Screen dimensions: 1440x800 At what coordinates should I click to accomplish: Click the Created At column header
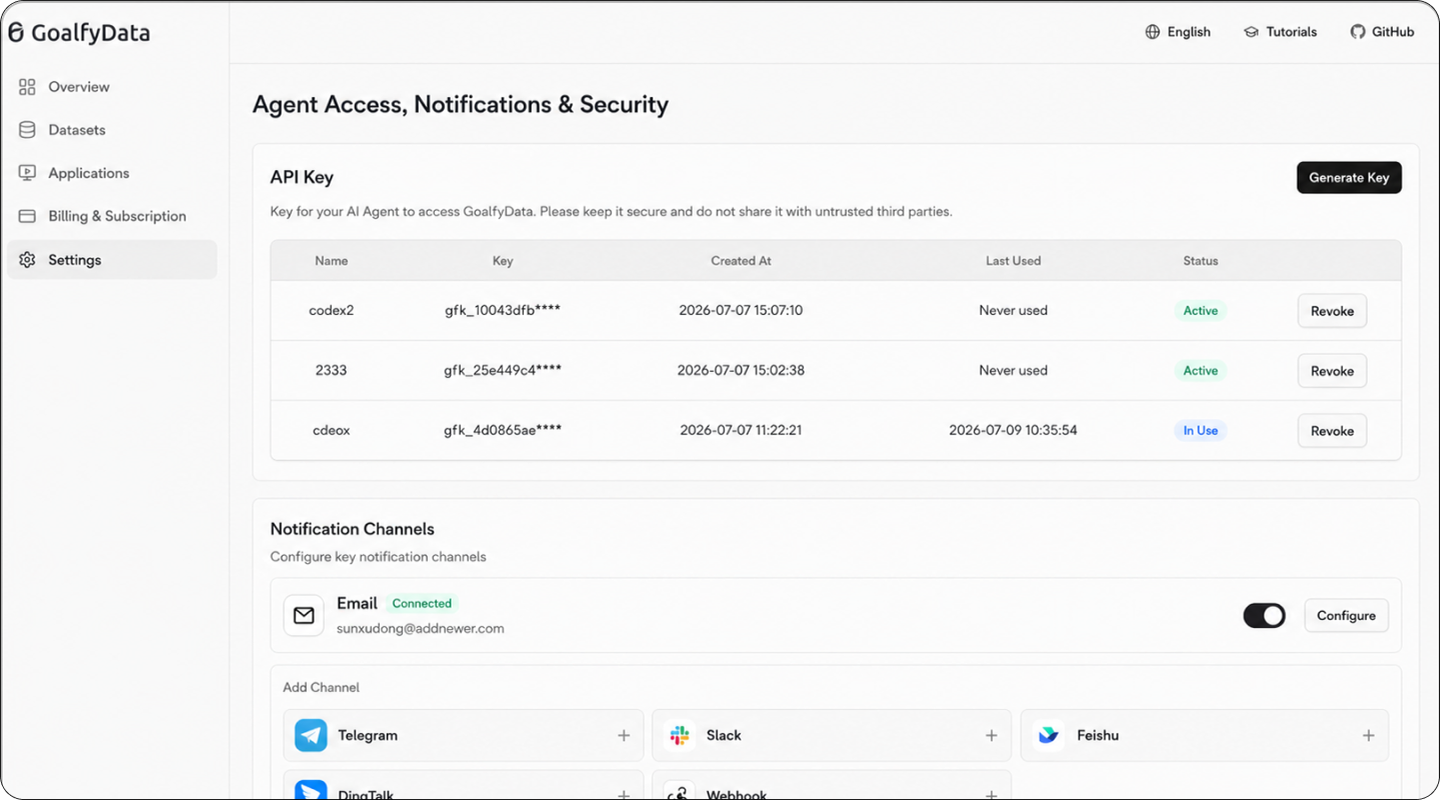coord(741,261)
